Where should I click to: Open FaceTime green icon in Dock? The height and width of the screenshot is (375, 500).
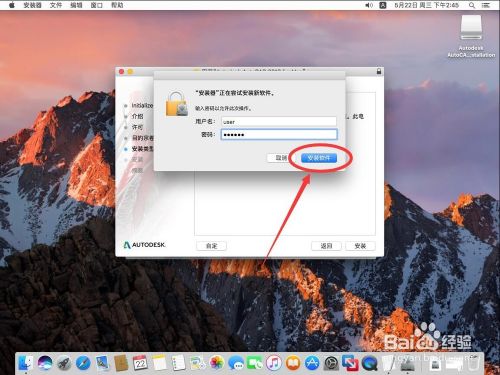[255, 363]
